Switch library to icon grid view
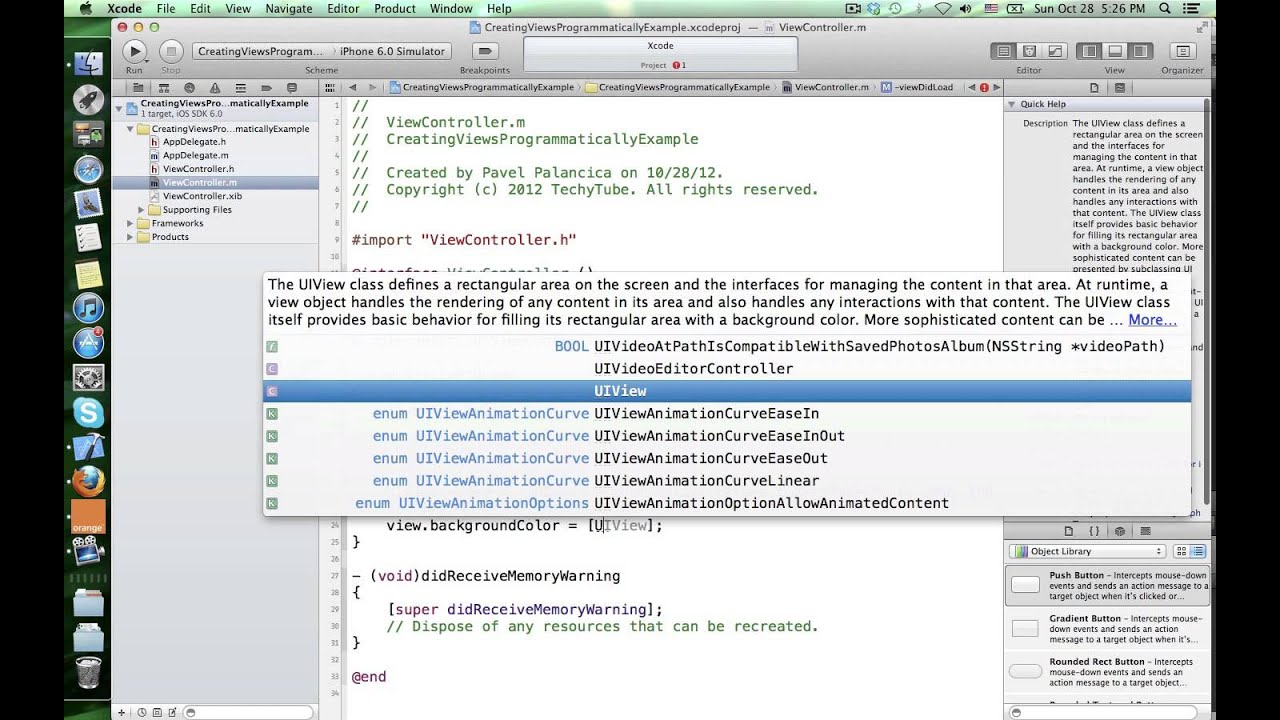The width and height of the screenshot is (1280, 720). 1181,551
